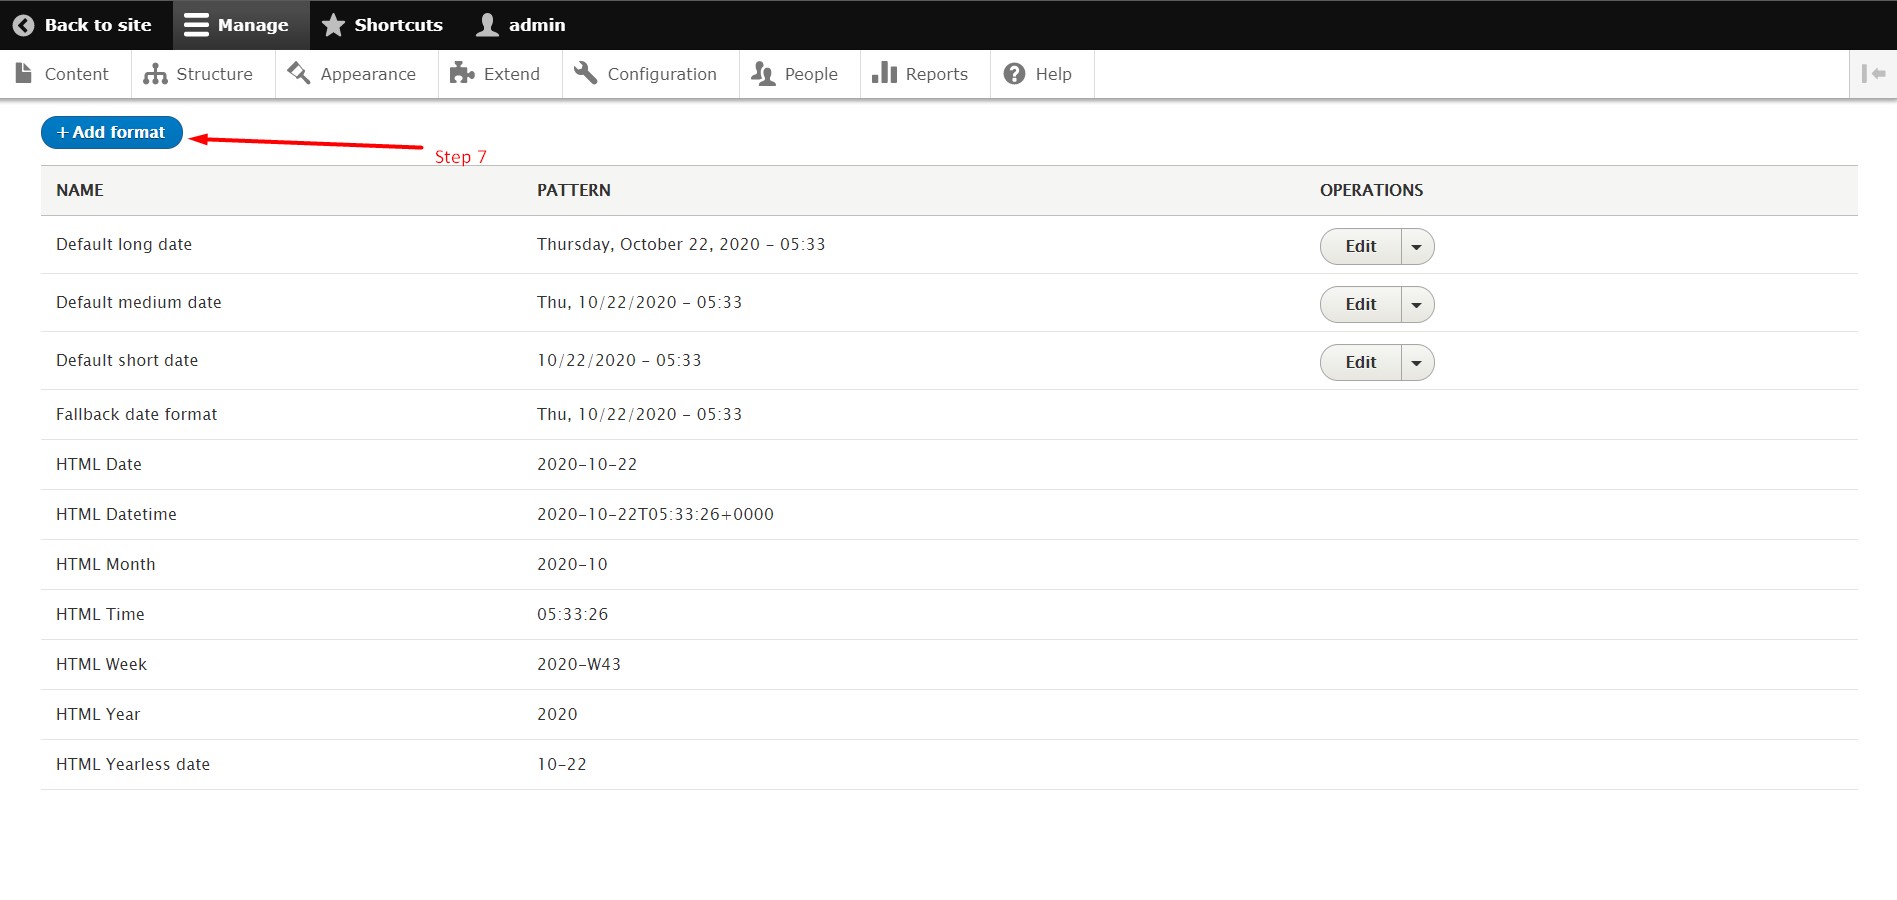Edit the Default long date format
Screen dimensions: 1897x900
coord(1361,247)
